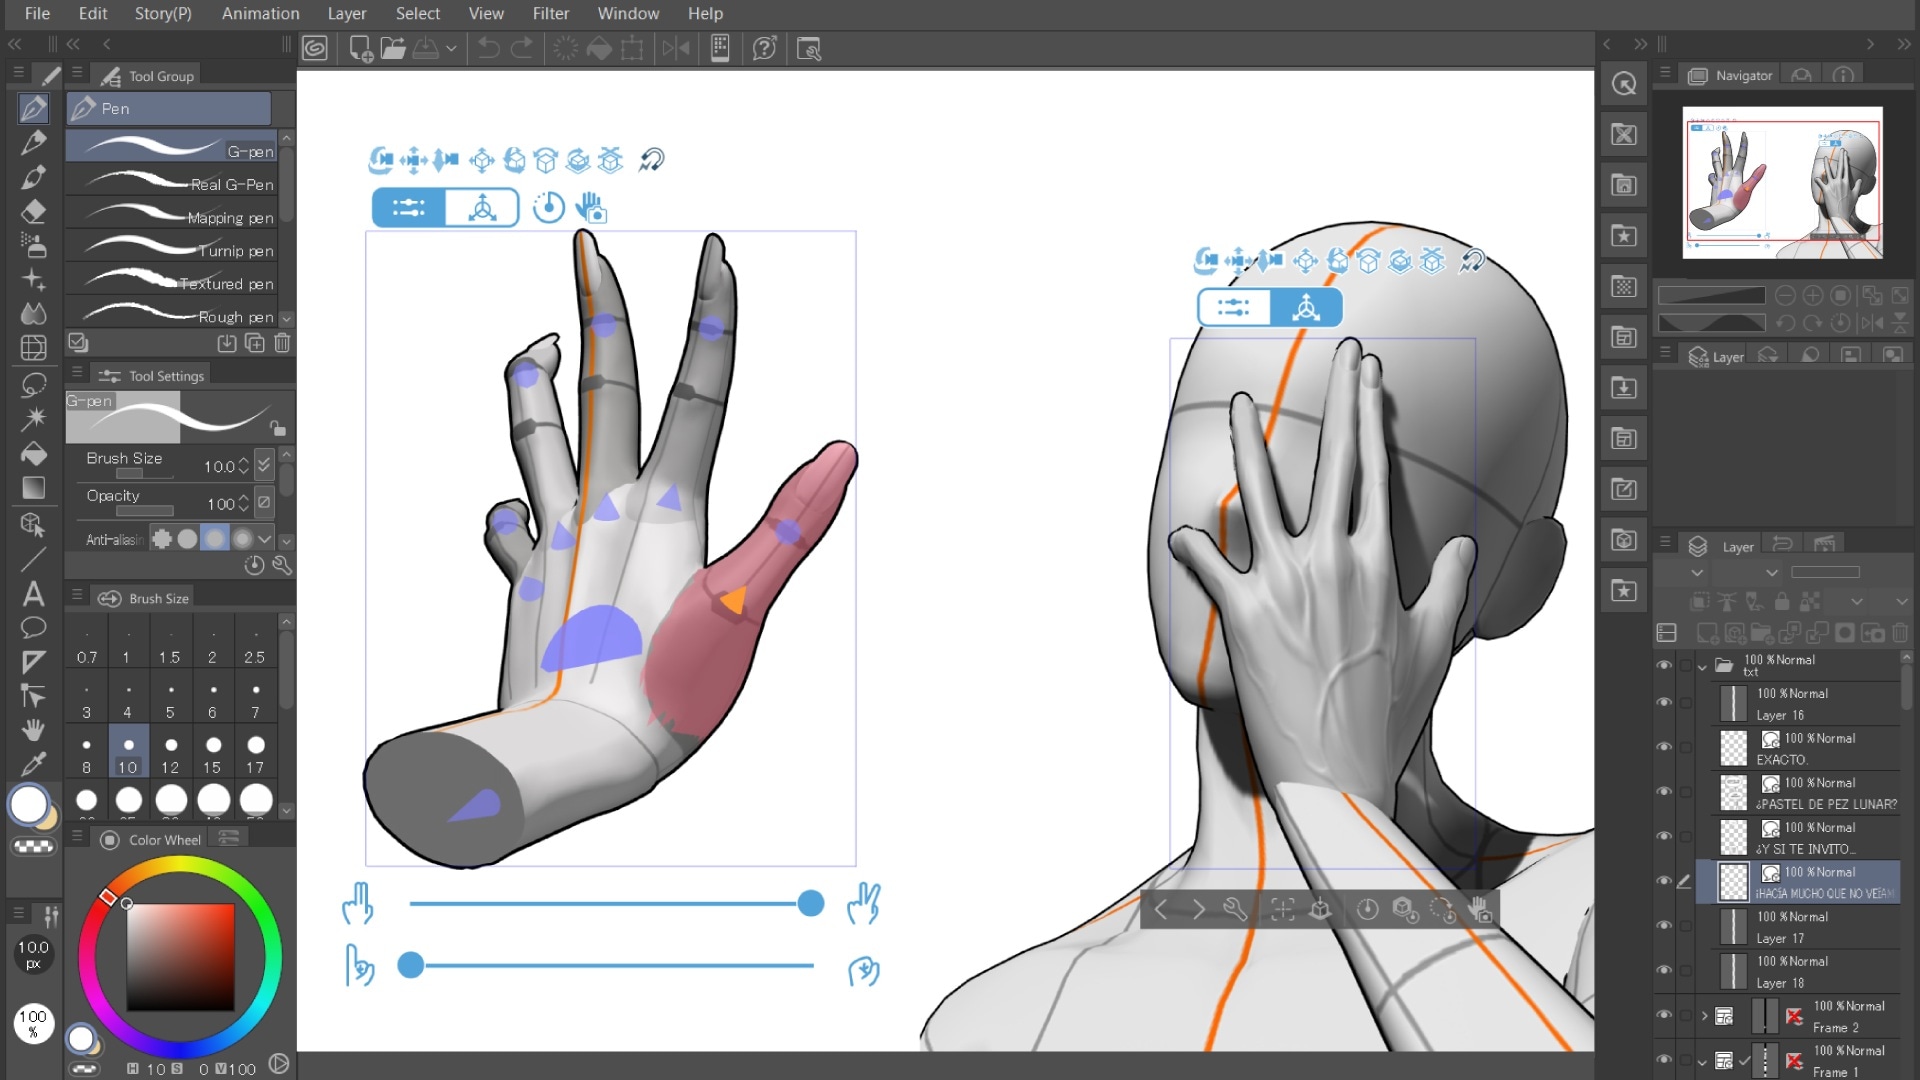
Task: Hide the EXACTO layer with its eye icon
Action: point(1664,747)
